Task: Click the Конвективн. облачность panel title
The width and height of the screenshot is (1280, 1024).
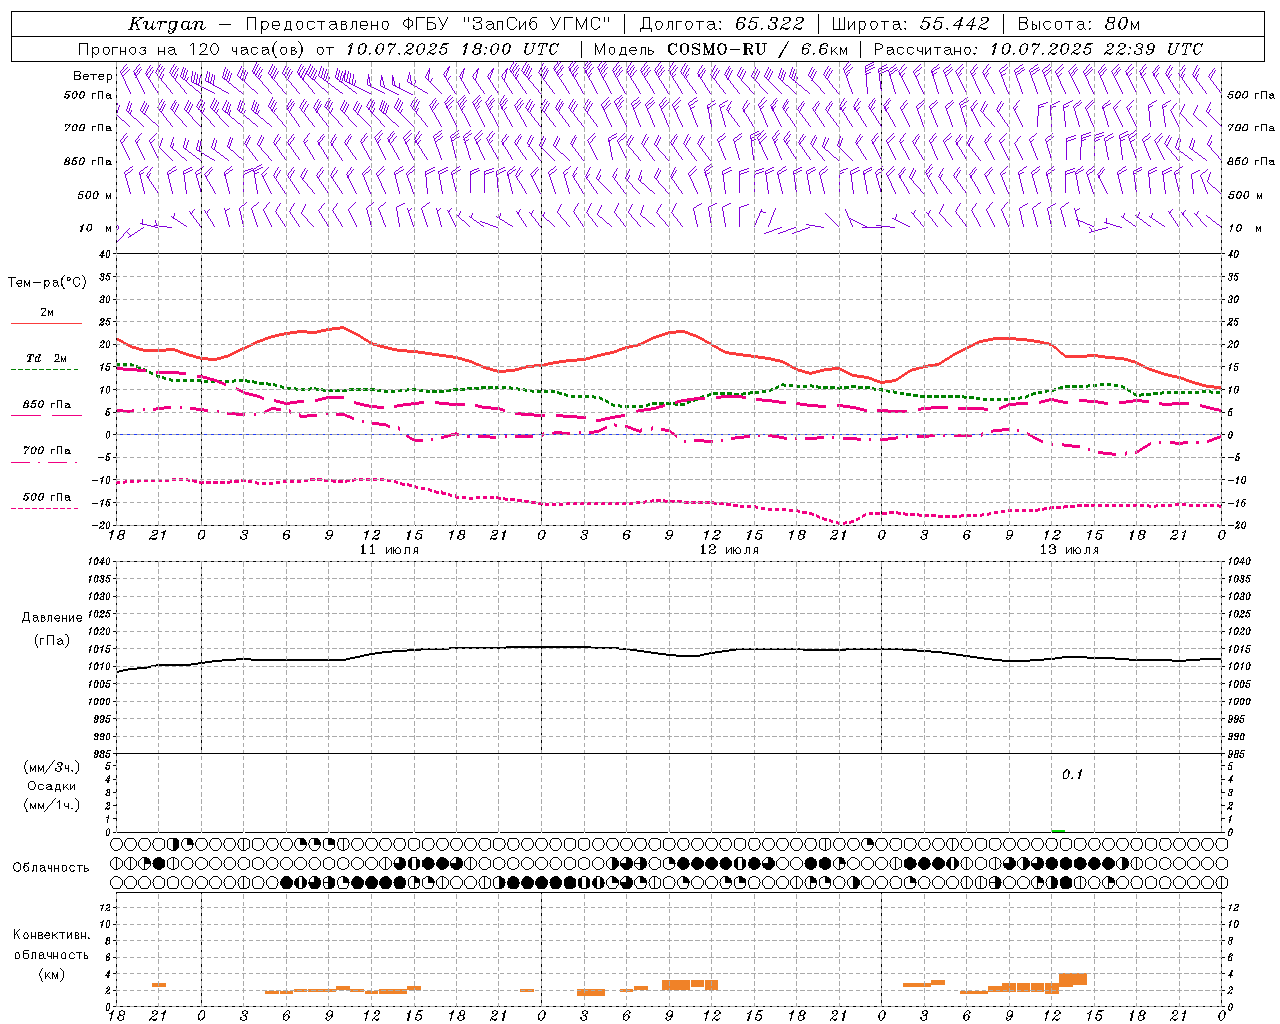Action: (x=51, y=945)
